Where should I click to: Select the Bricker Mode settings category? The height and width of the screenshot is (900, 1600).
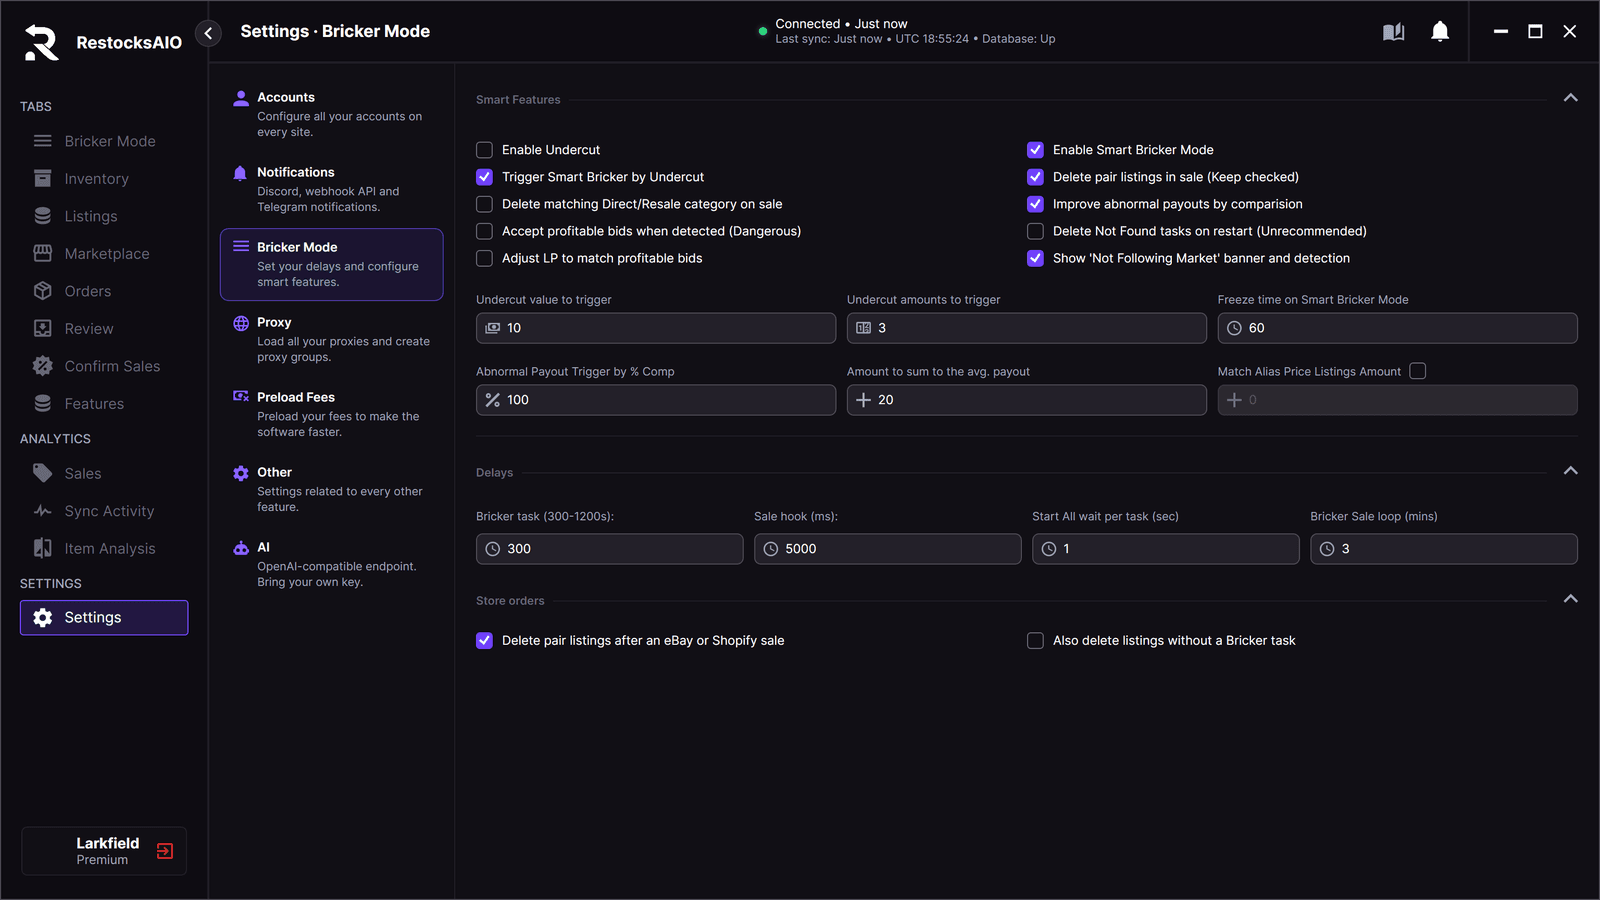coord(331,264)
